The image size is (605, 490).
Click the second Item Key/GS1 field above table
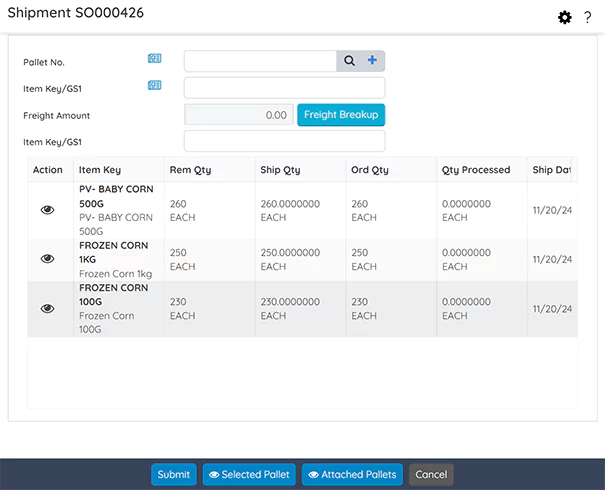click(284, 141)
